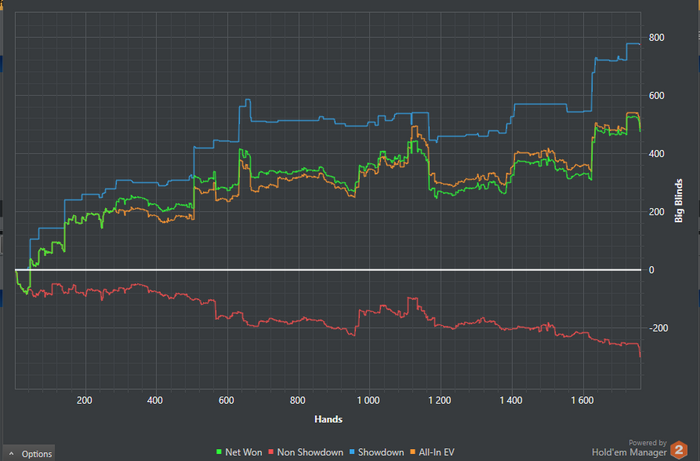
Task: Click the green Net Won legend swatch
Action: point(219,452)
